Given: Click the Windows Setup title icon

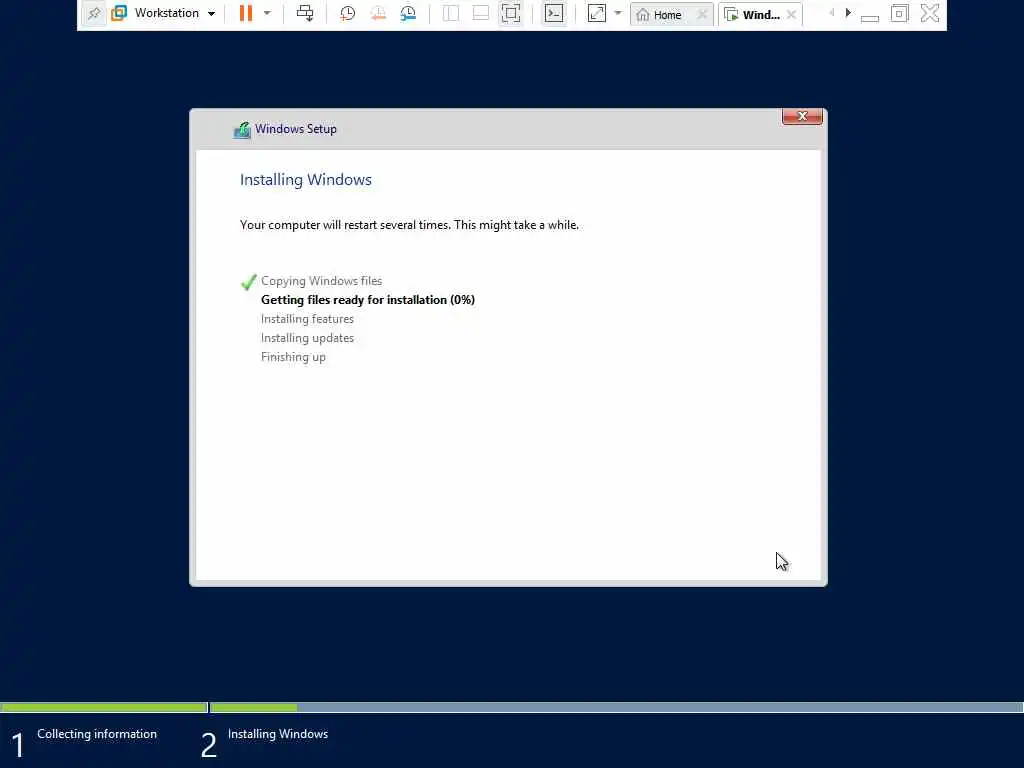Looking at the screenshot, I should pos(242,130).
